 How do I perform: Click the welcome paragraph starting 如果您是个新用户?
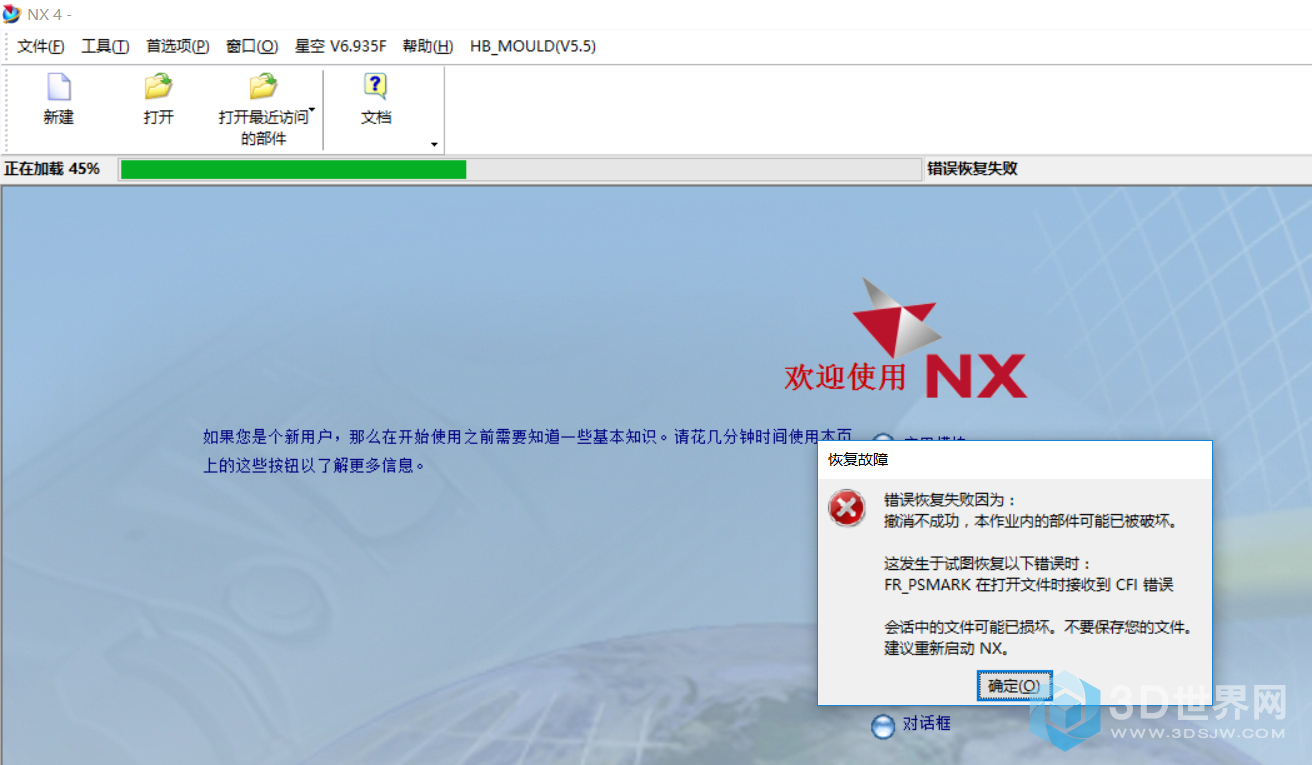point(529,451)
